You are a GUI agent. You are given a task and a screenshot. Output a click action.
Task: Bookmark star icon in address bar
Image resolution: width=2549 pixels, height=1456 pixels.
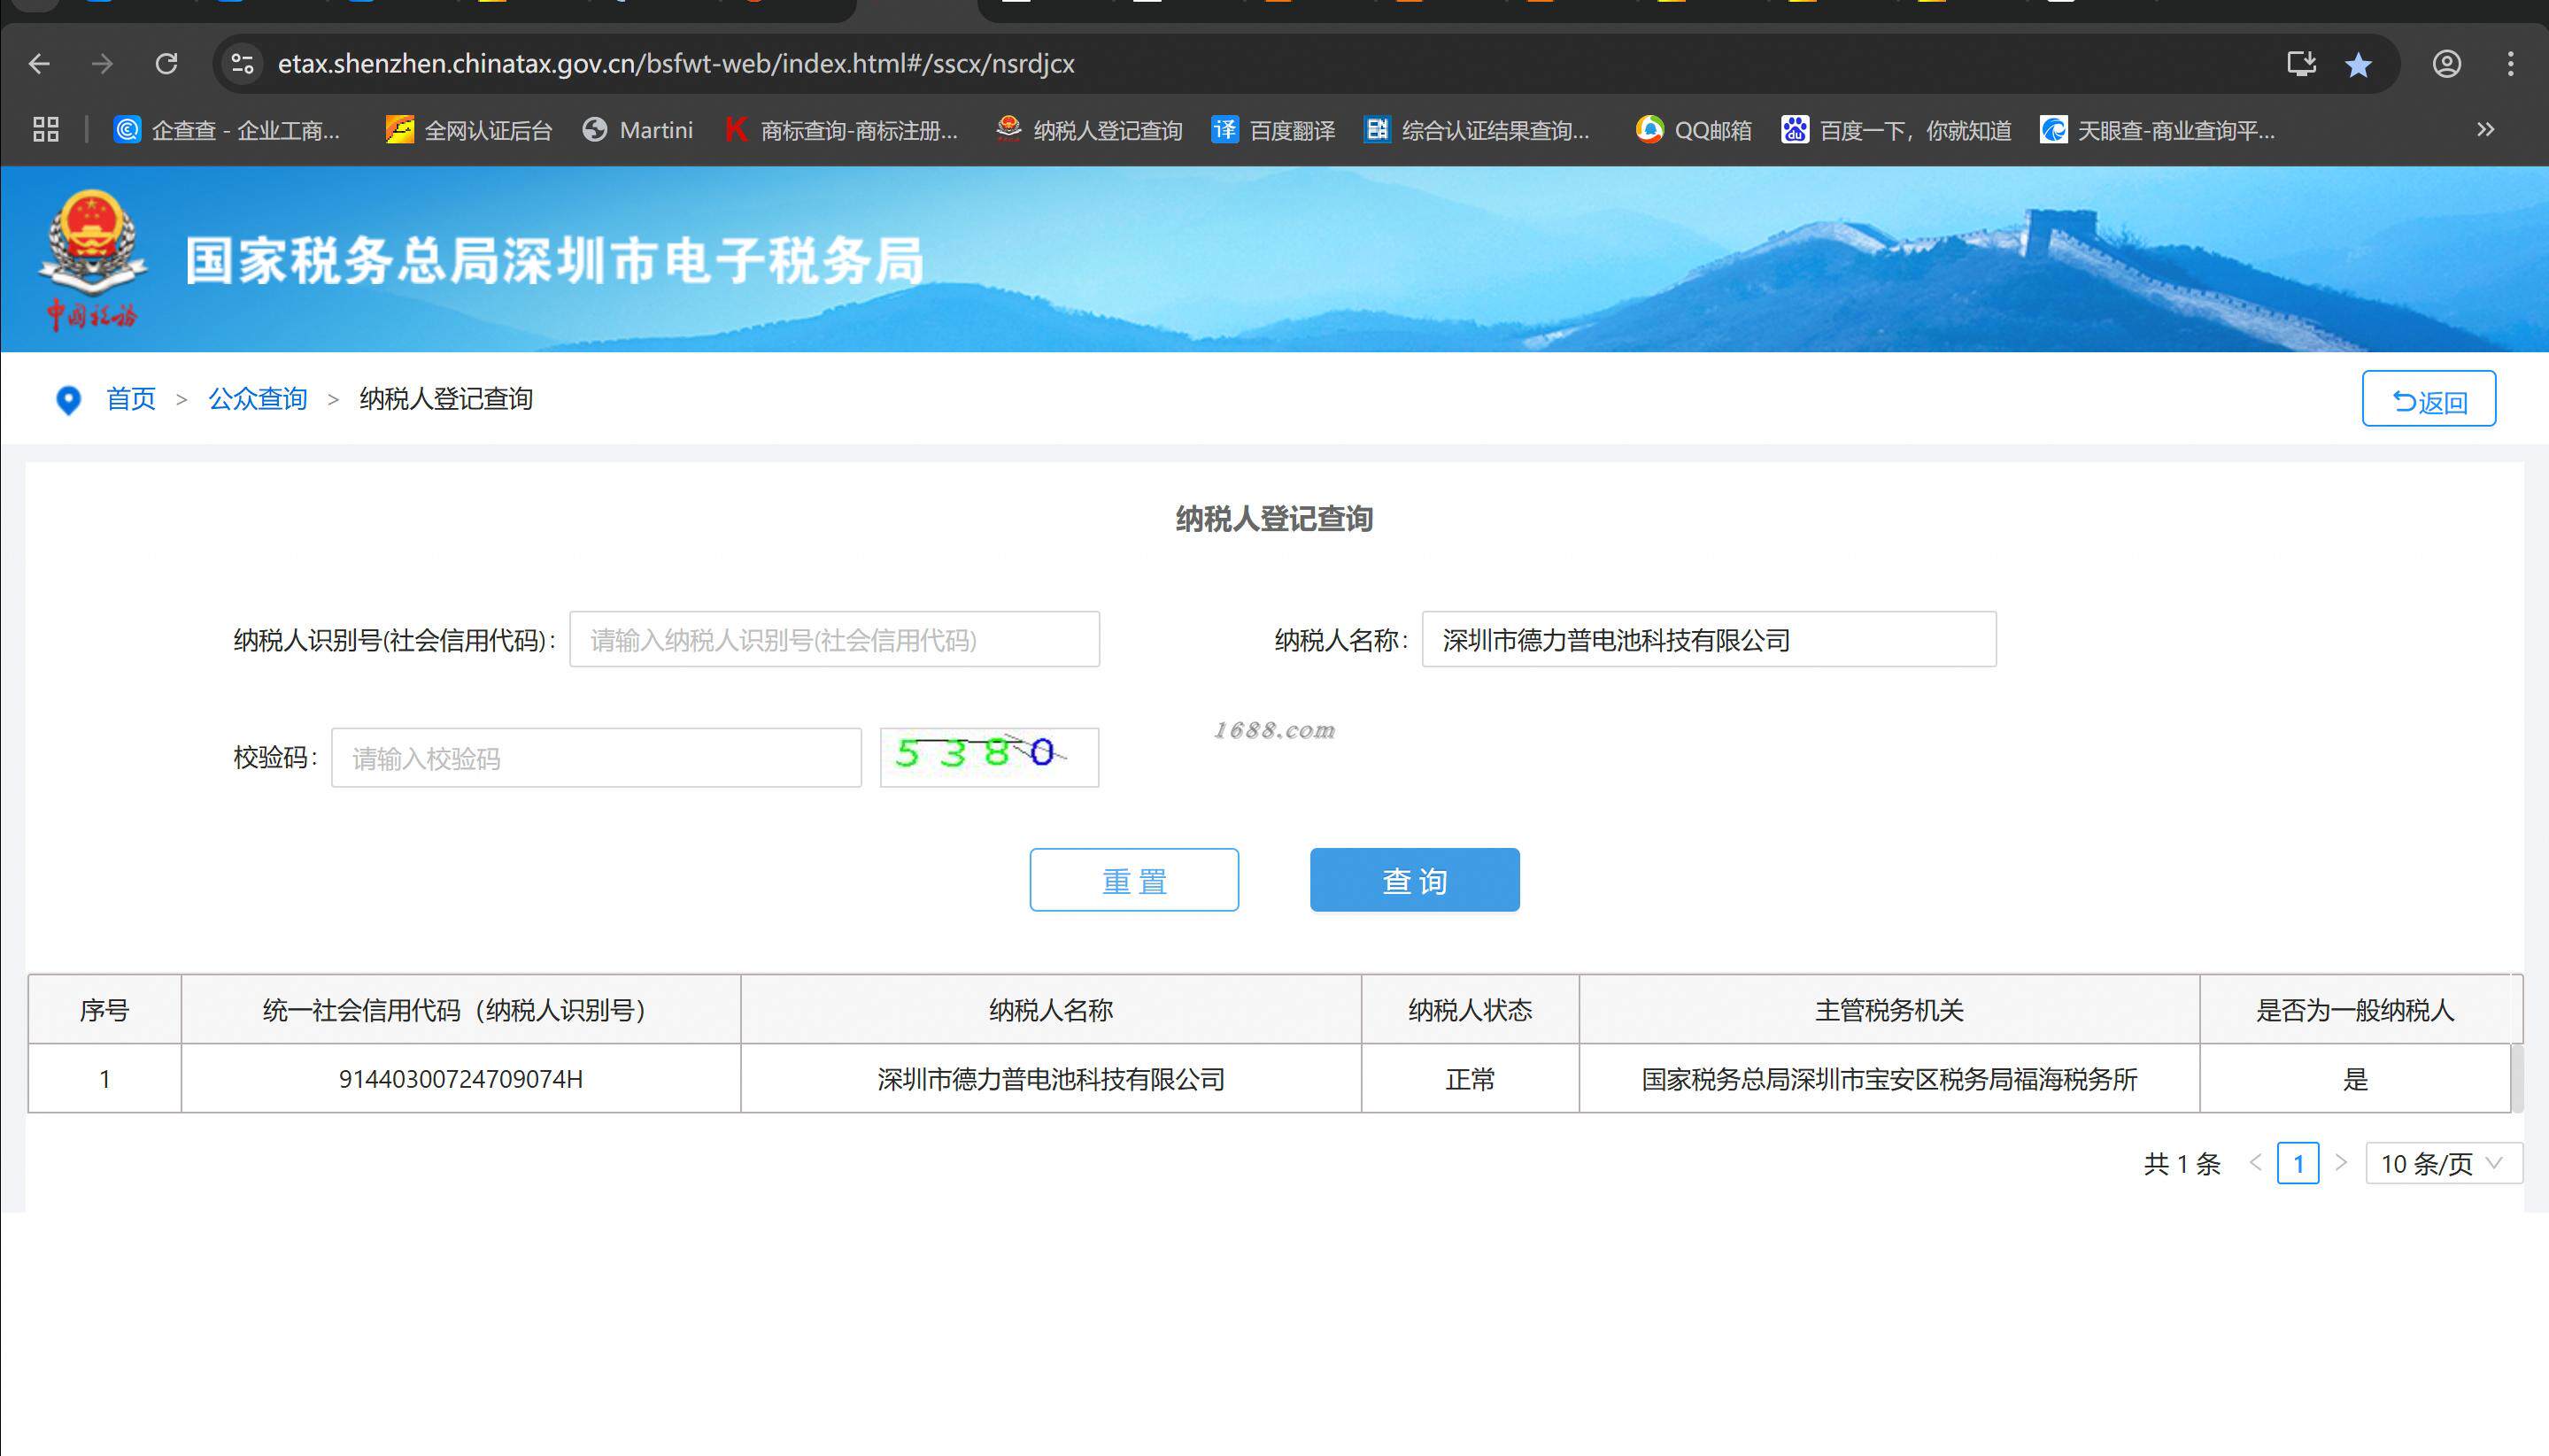2358,64
